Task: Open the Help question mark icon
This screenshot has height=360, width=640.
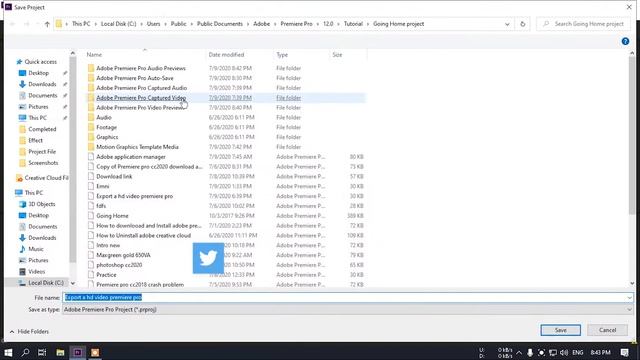Action: pos(625,41)
